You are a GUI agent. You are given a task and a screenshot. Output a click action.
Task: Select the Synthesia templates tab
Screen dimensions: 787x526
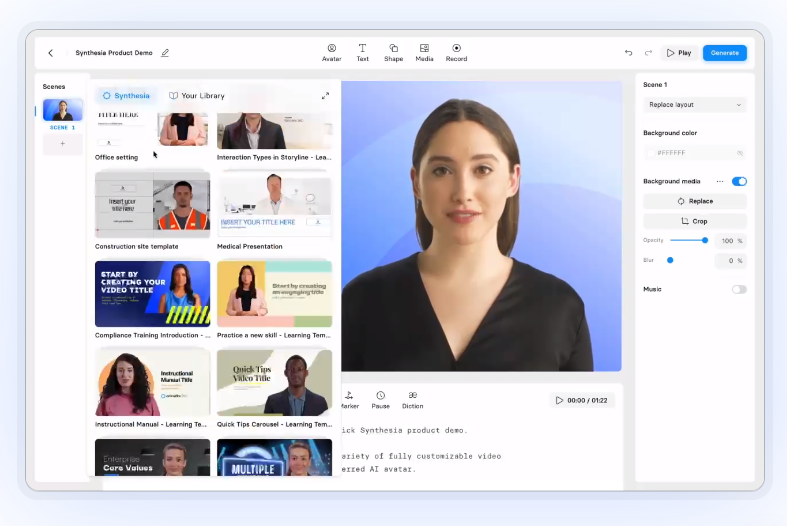pyautogui.click(x=126, y=96)
